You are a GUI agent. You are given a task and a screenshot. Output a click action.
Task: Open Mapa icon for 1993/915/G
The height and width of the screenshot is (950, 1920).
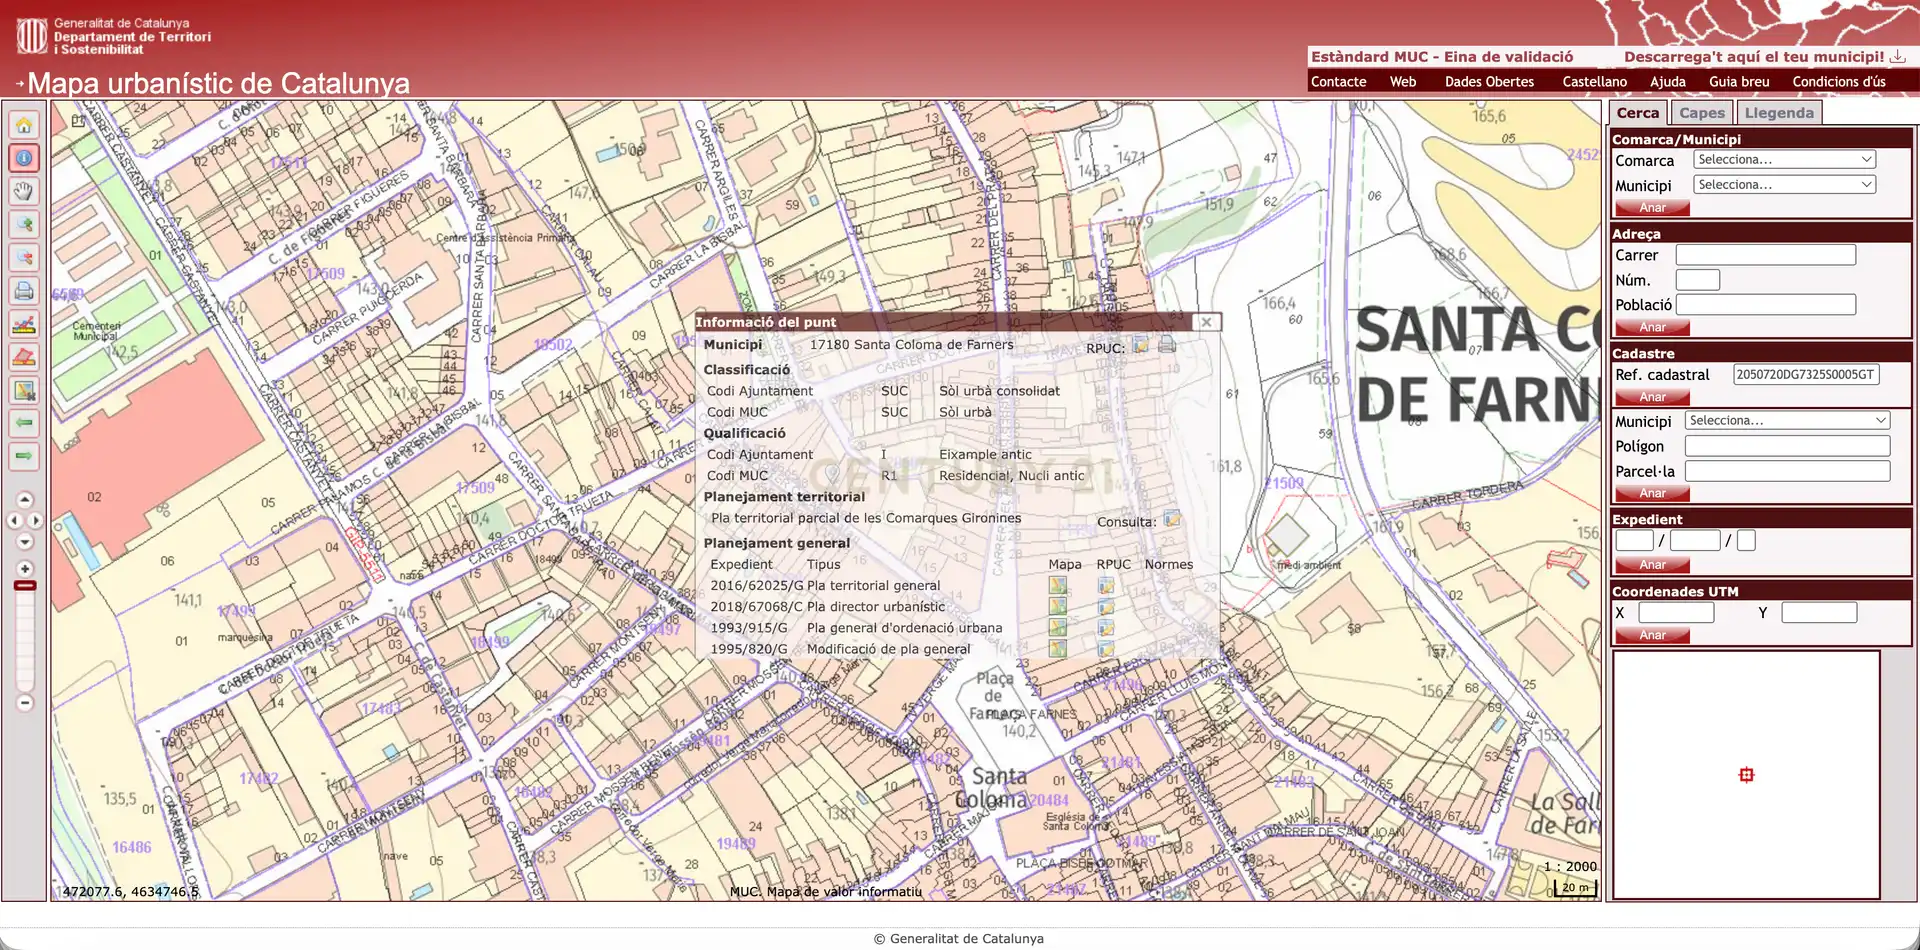click(x=1058, y=628)
